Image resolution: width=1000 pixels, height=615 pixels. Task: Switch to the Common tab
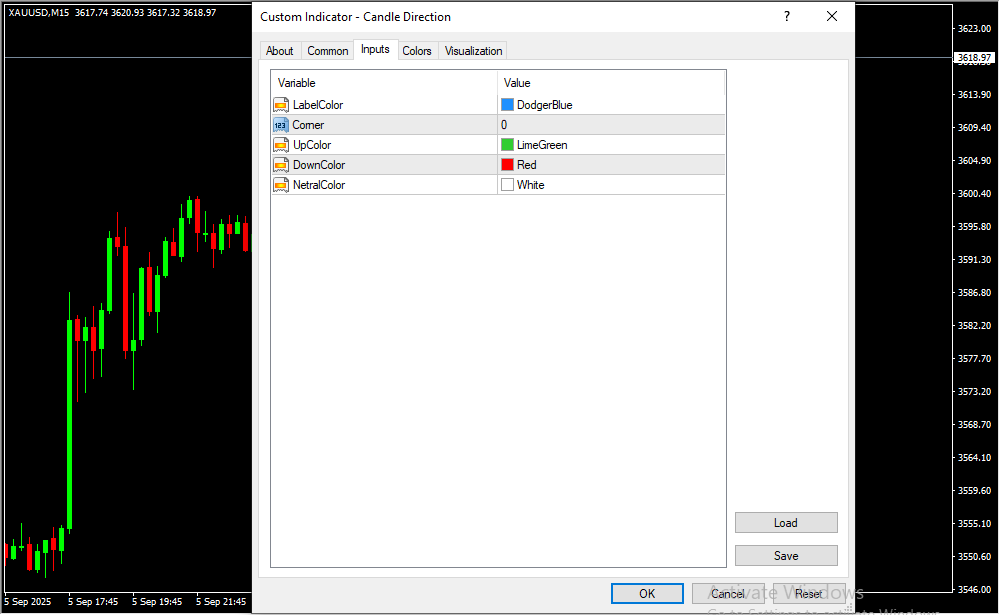tap(327, 51)
